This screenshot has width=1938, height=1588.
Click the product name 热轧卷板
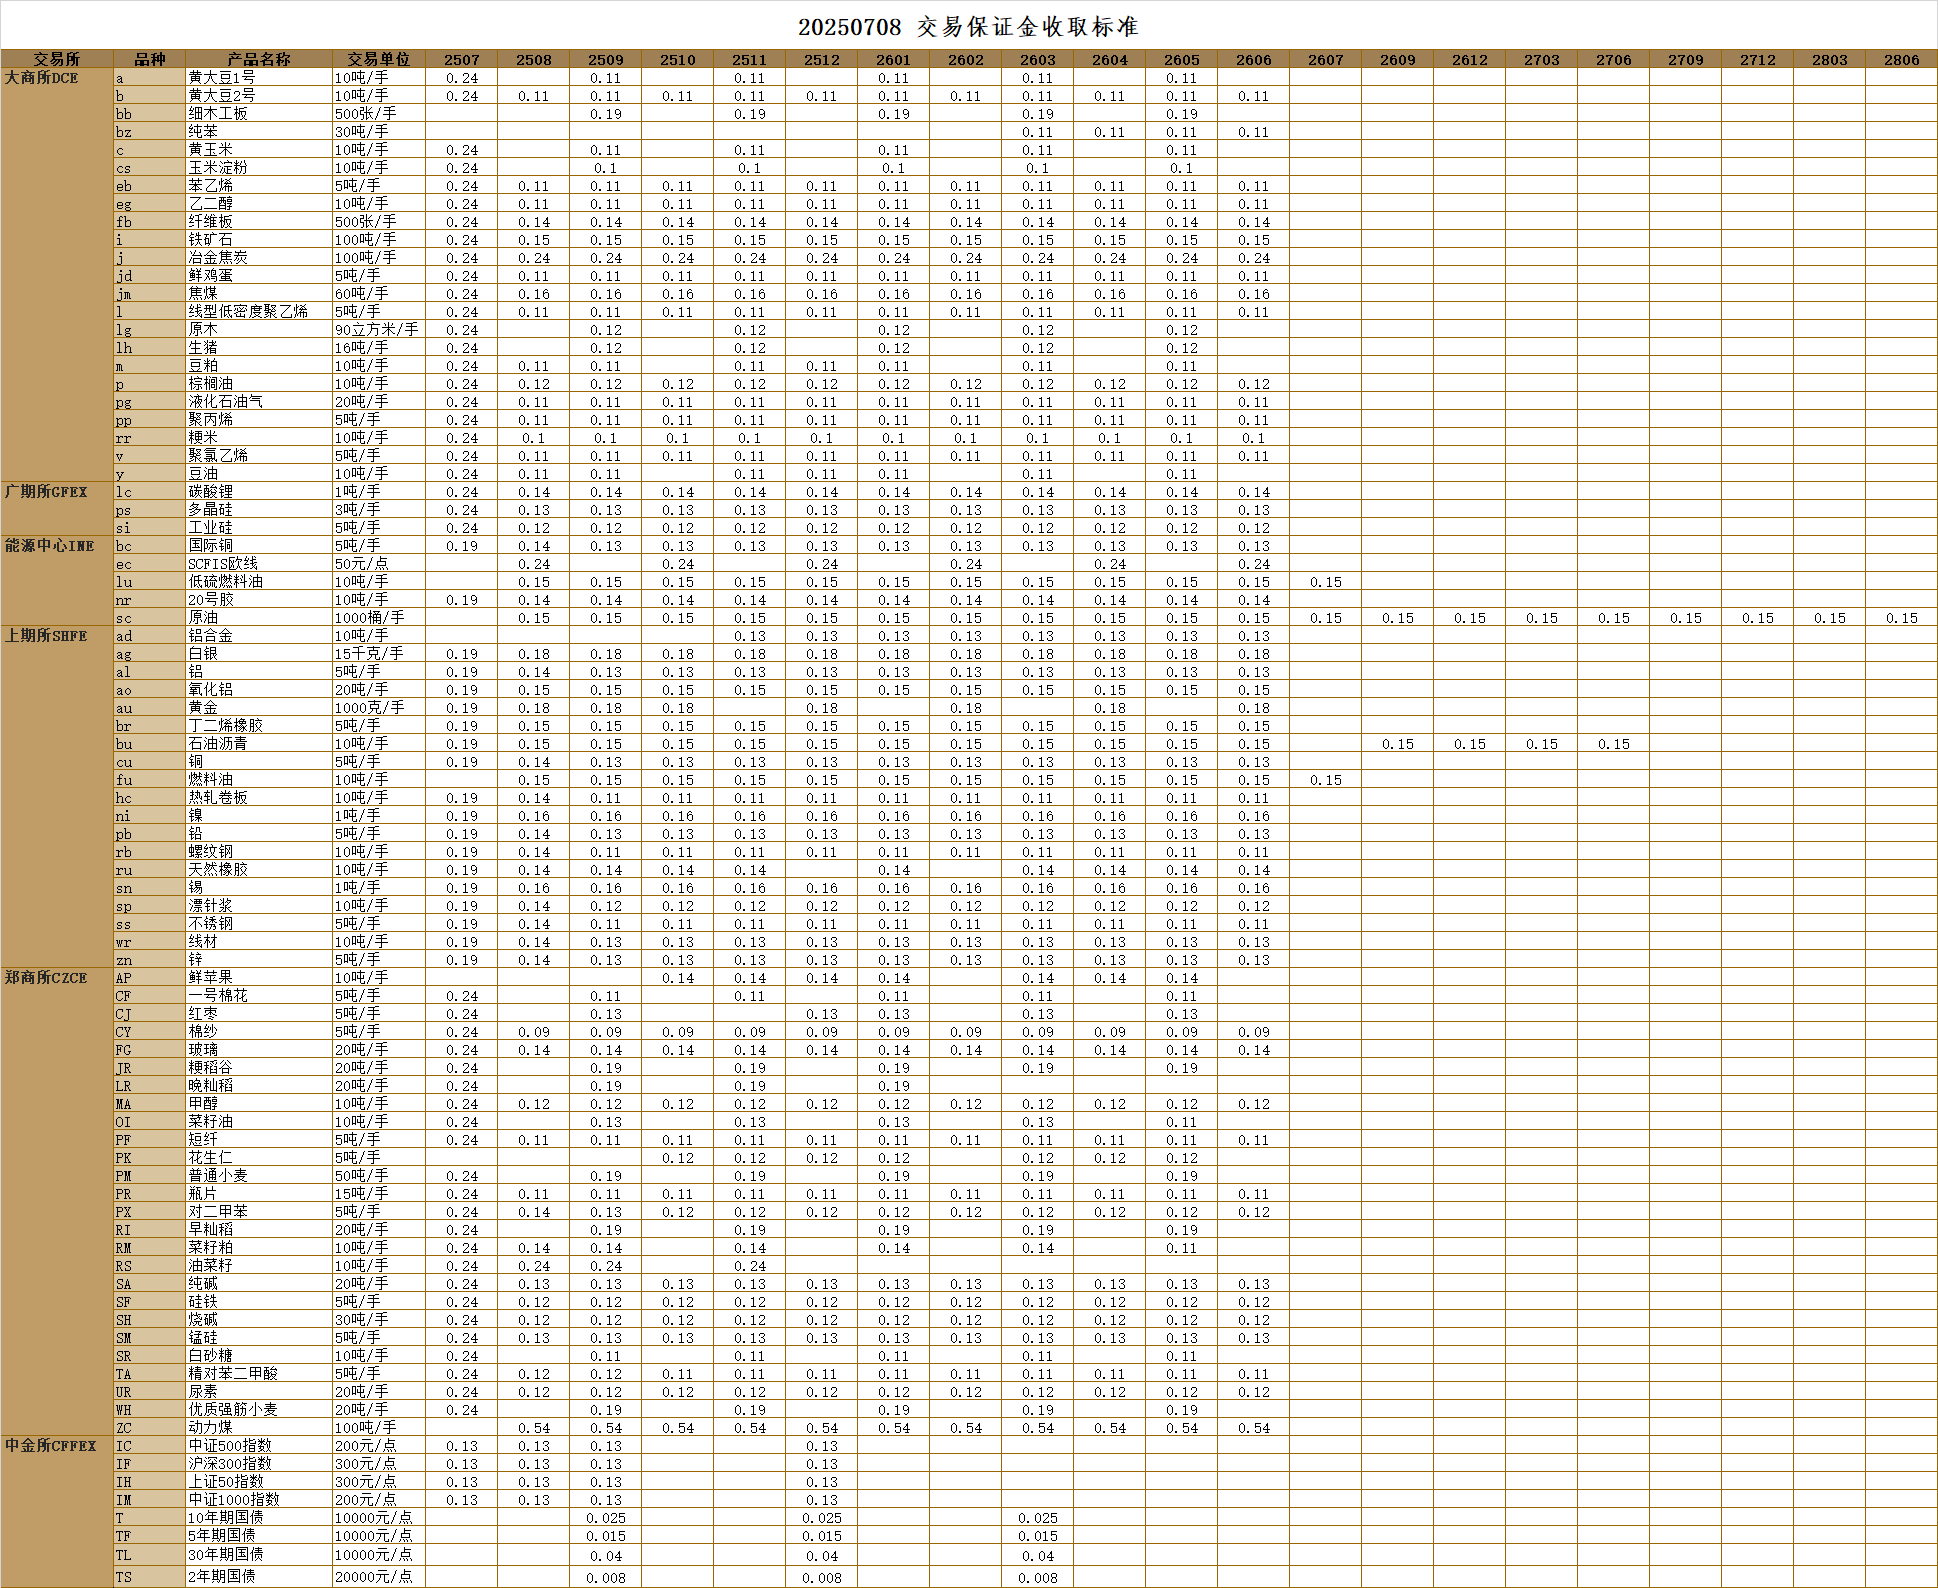[x=218, y=798]
